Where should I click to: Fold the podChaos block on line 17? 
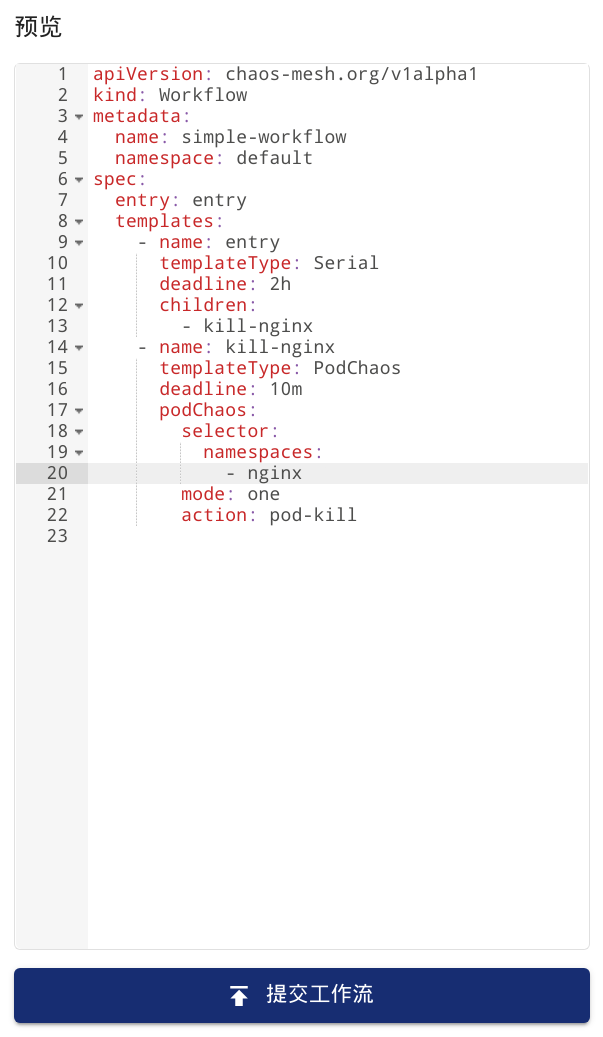click(79, 410)
